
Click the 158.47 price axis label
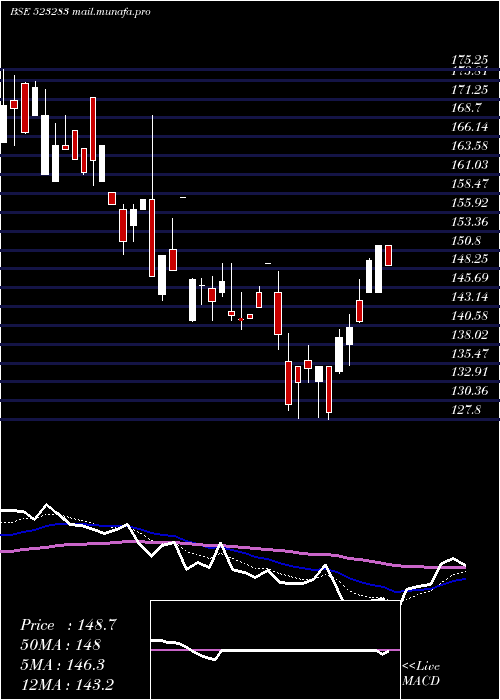469,184
